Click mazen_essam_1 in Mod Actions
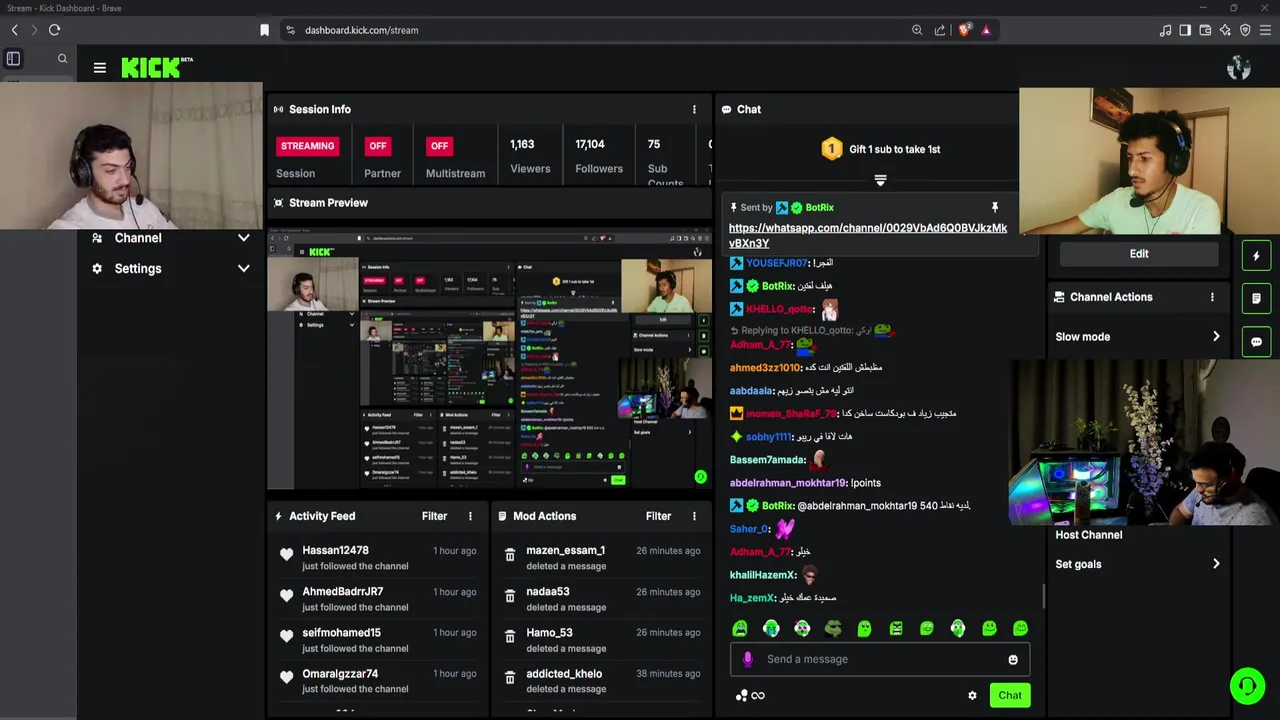Image resolution: width=1280 pixels, height=720 pixels. click(565, 550)
